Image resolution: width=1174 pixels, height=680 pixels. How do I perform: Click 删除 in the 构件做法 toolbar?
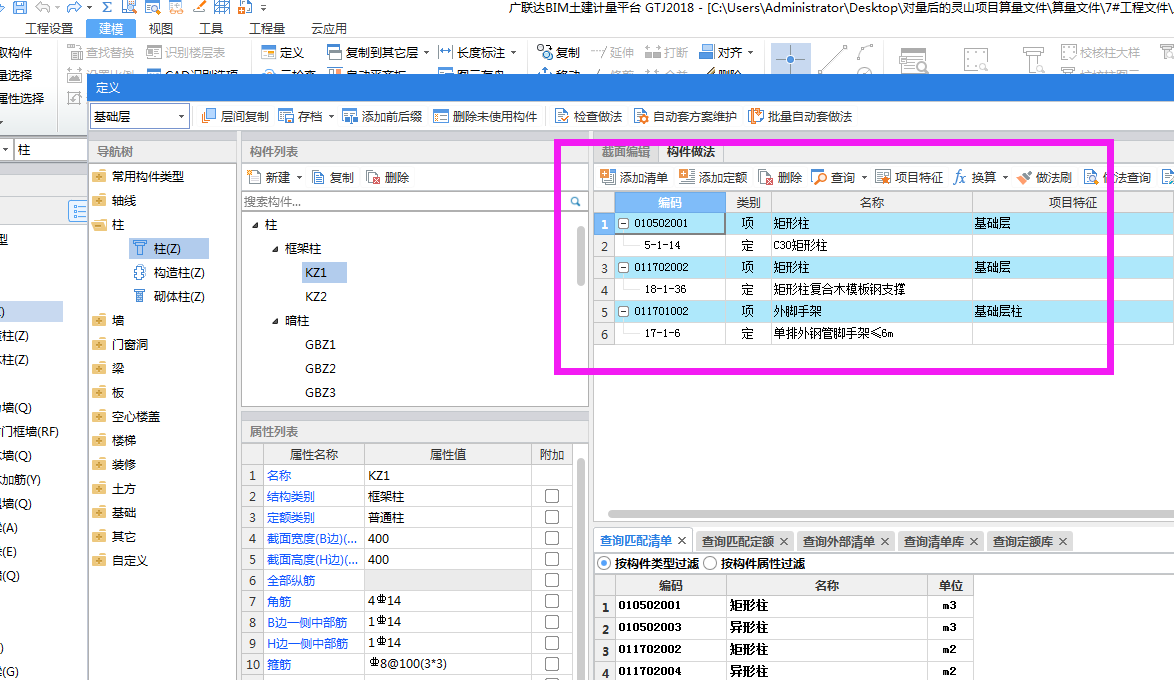click(780, 177)
